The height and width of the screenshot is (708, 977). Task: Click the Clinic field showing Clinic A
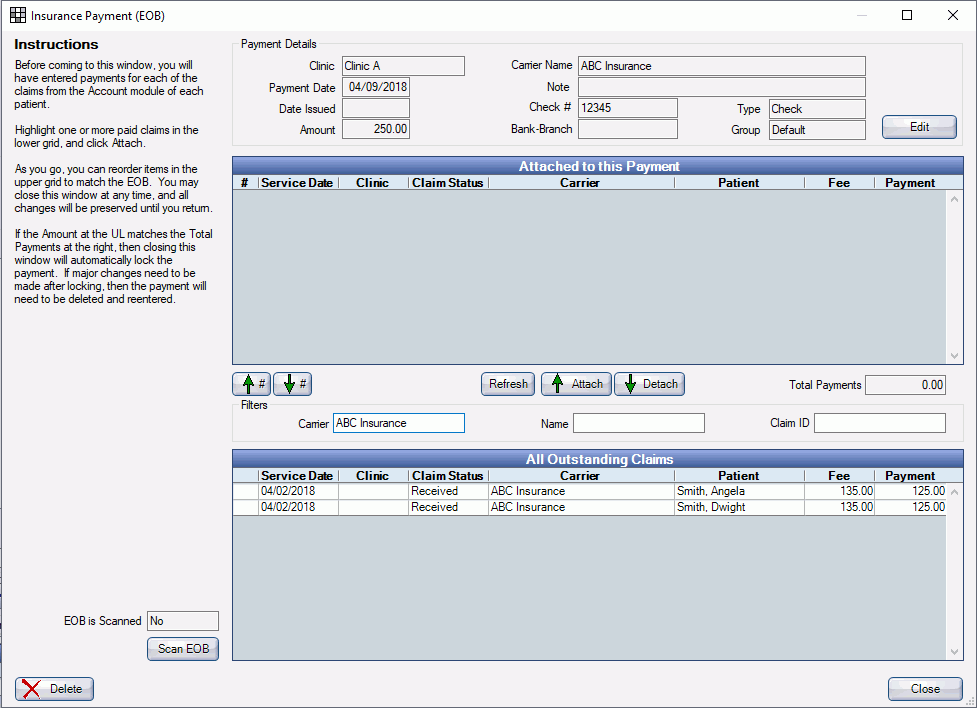[x=403, y=66]
